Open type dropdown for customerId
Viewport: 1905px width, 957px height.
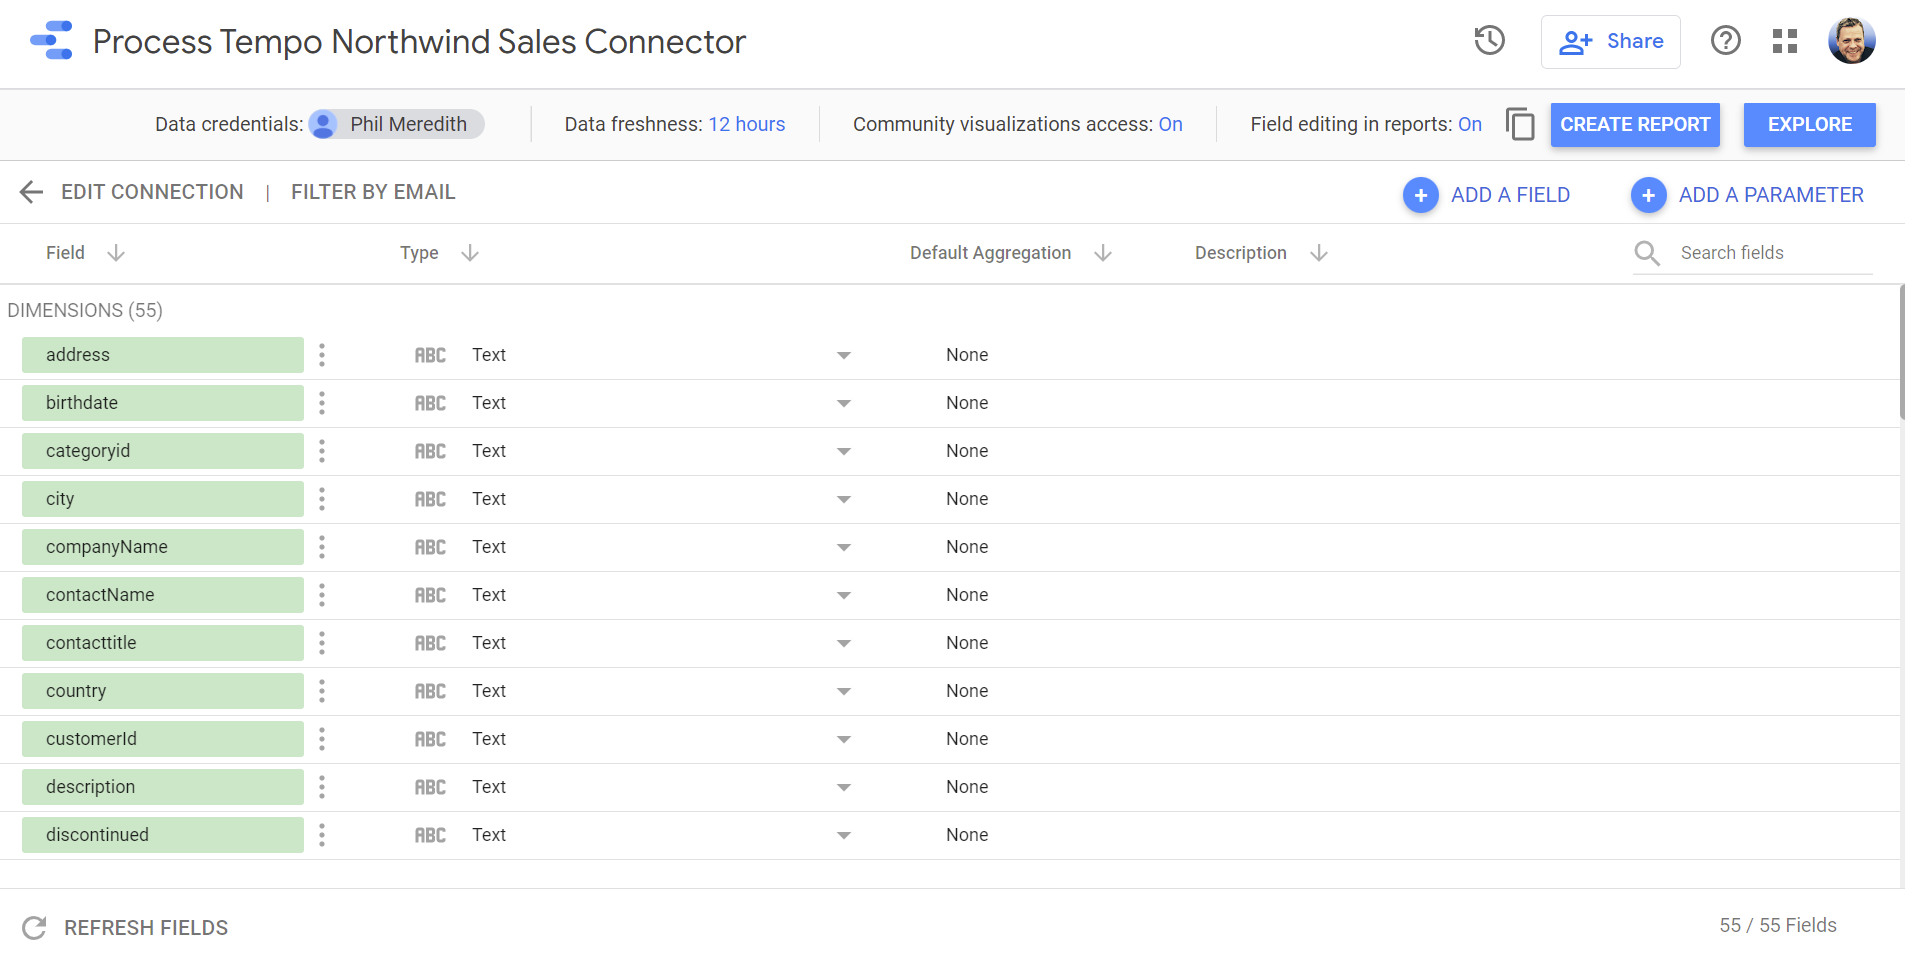[844, 740]
